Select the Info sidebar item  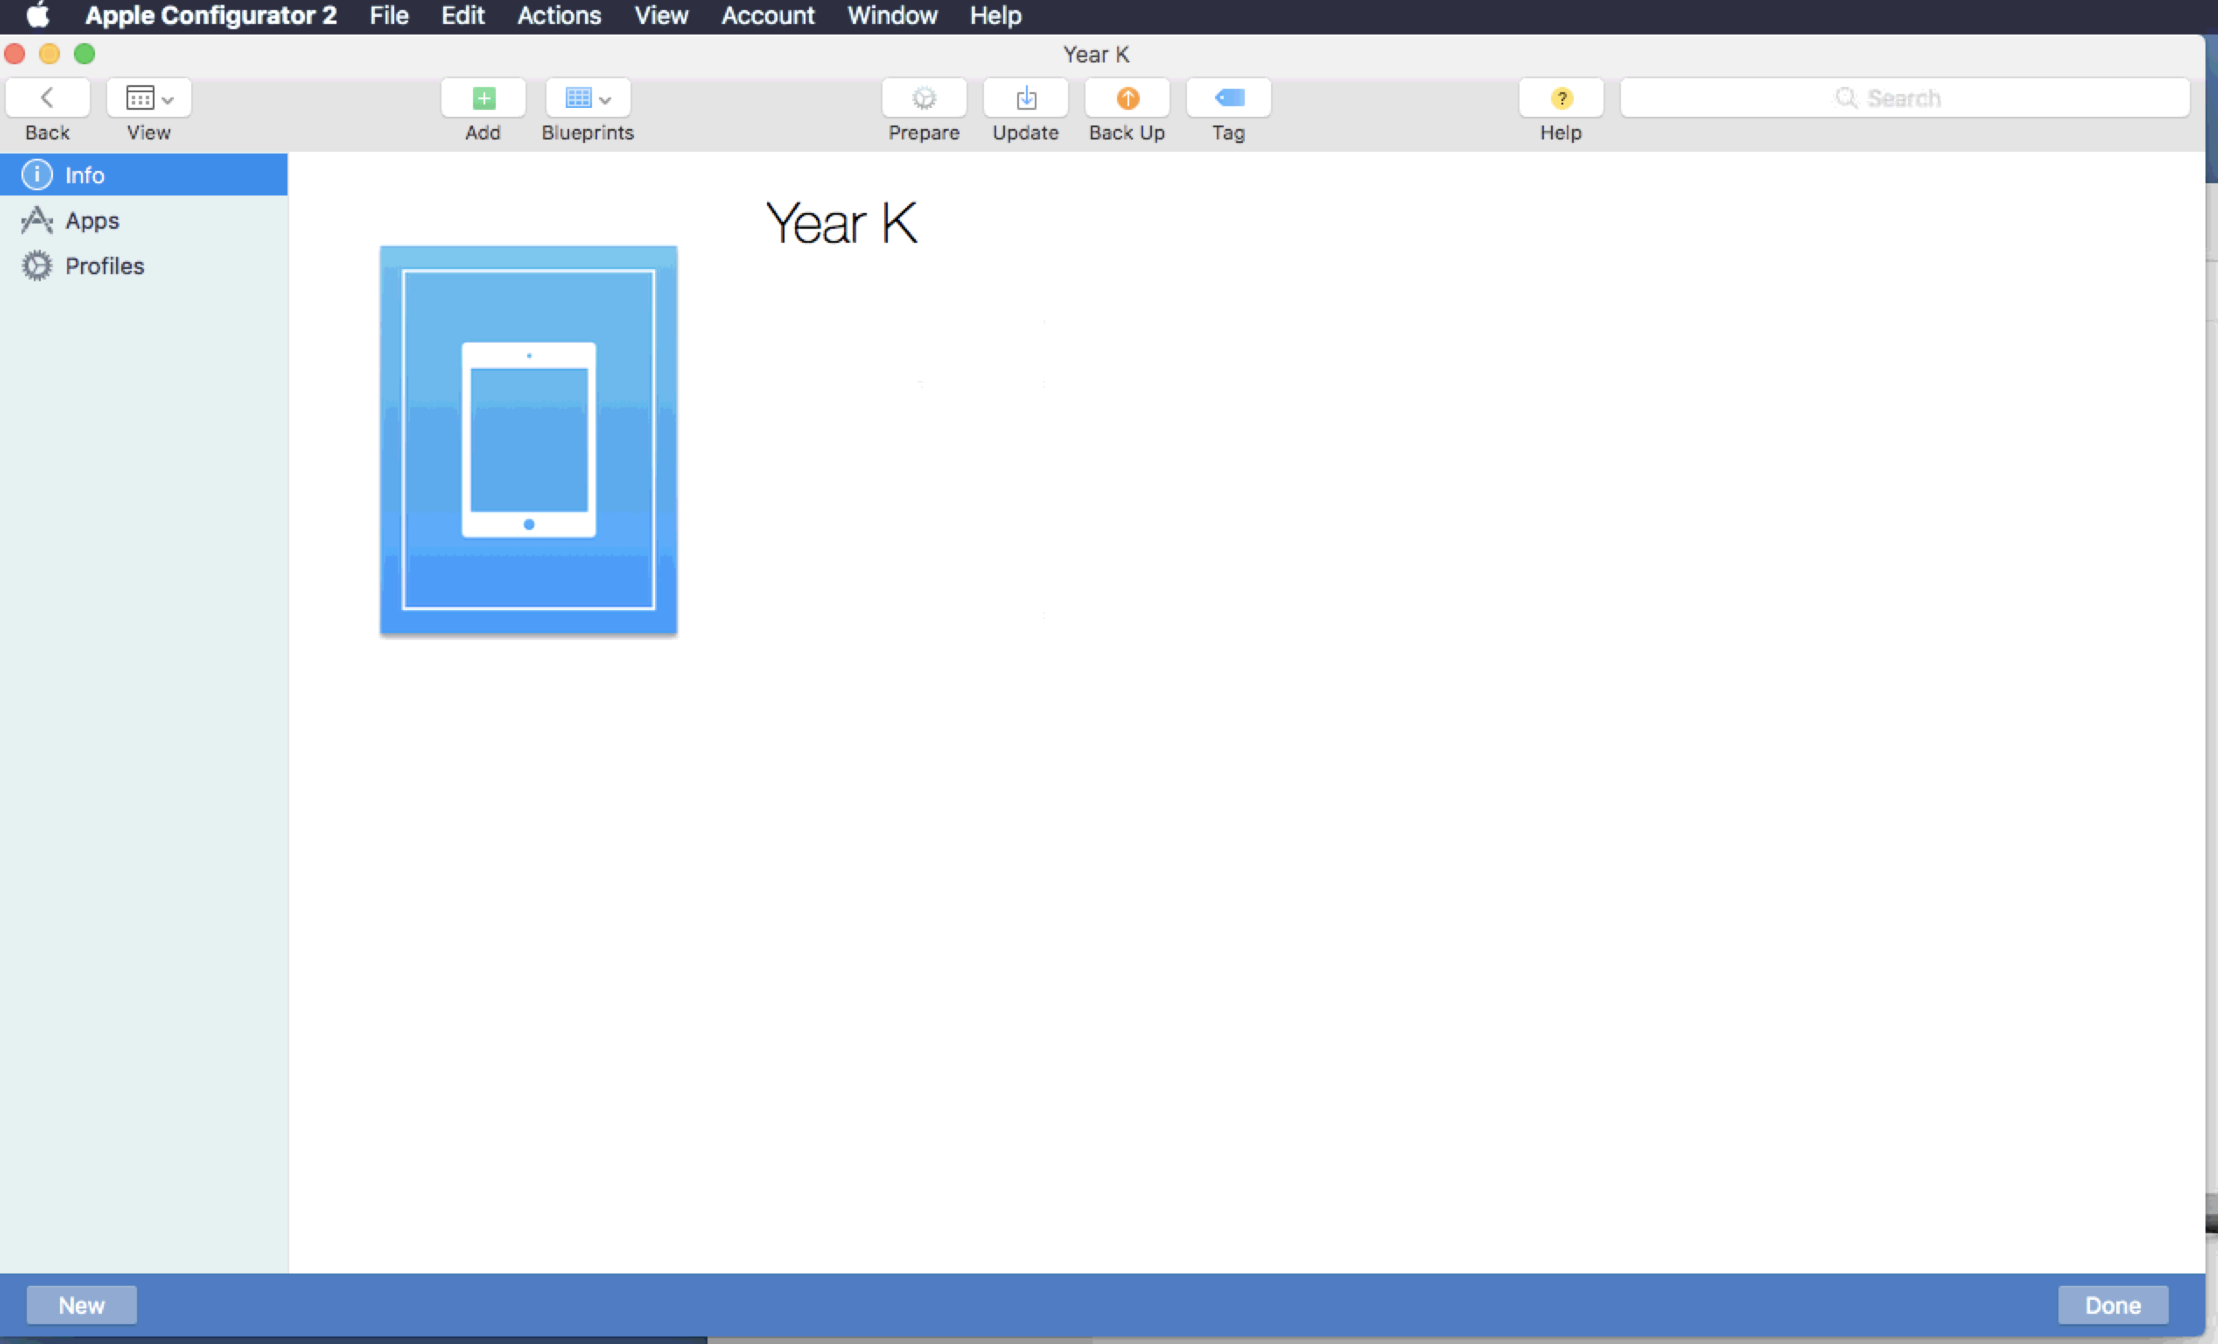(x=84, y=175)
